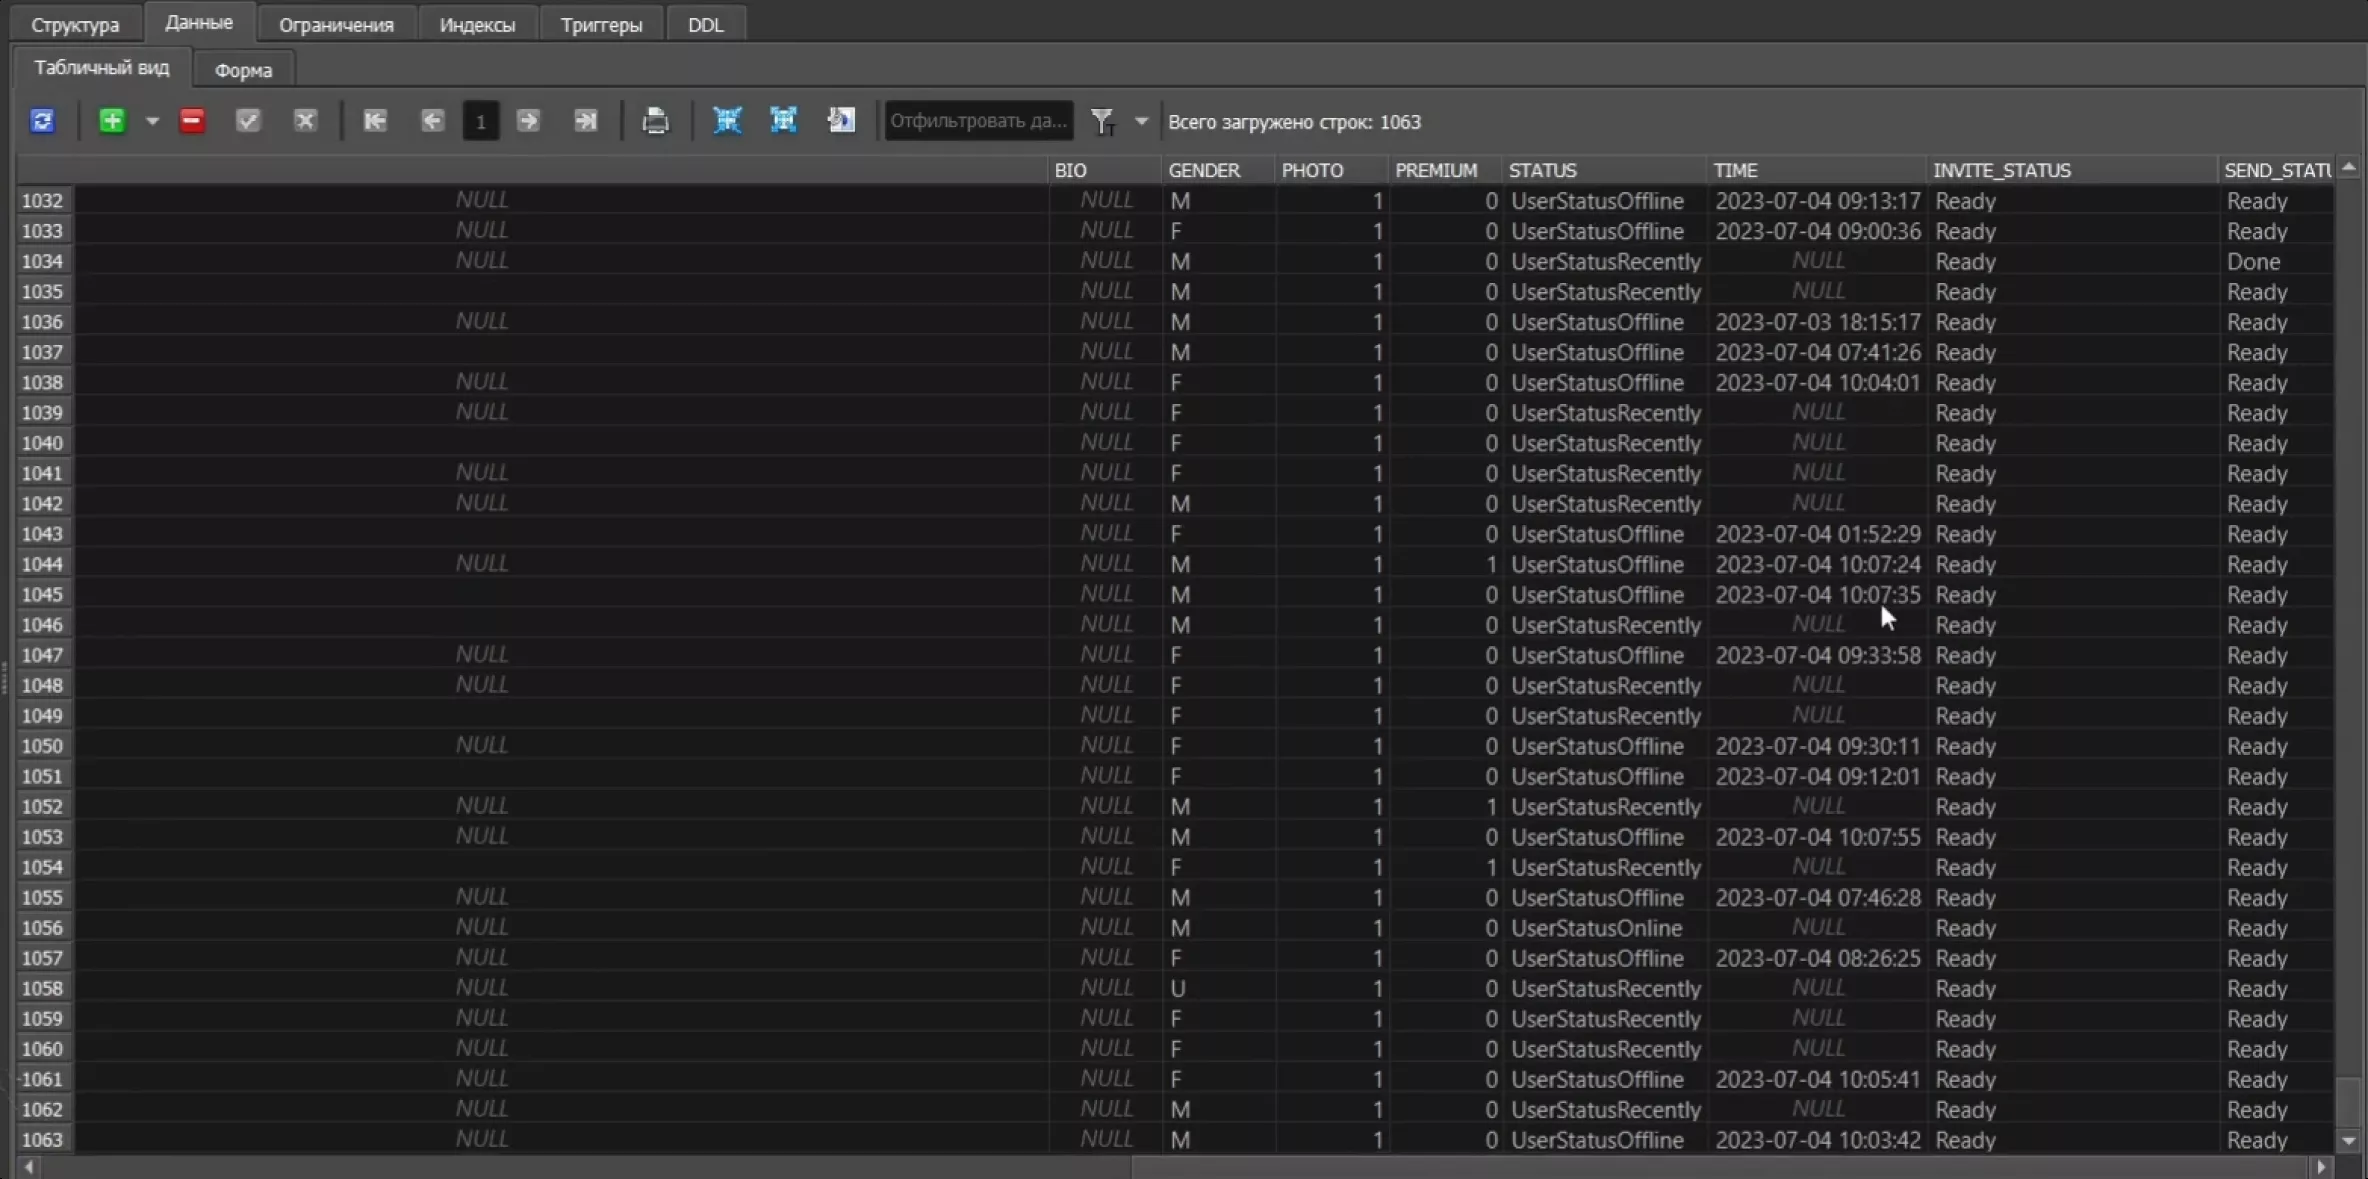Click TIME cell '2023-07-04 10:07:35'
2368x1179 pixels.
(1817, 594)
